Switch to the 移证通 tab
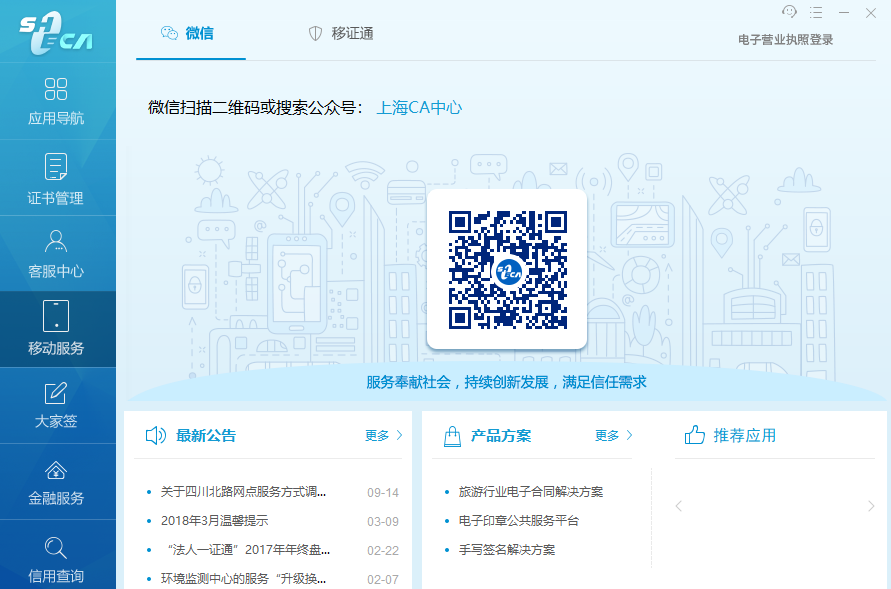Viewport: 891px width, 589px height. click(341, 33)
